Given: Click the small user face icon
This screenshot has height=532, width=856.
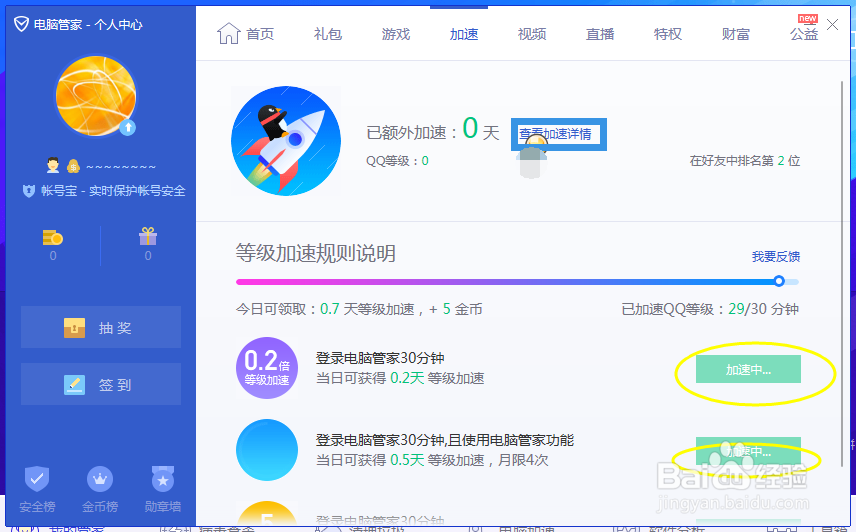Looking at the screenshot, I should [x=53, y=165].
